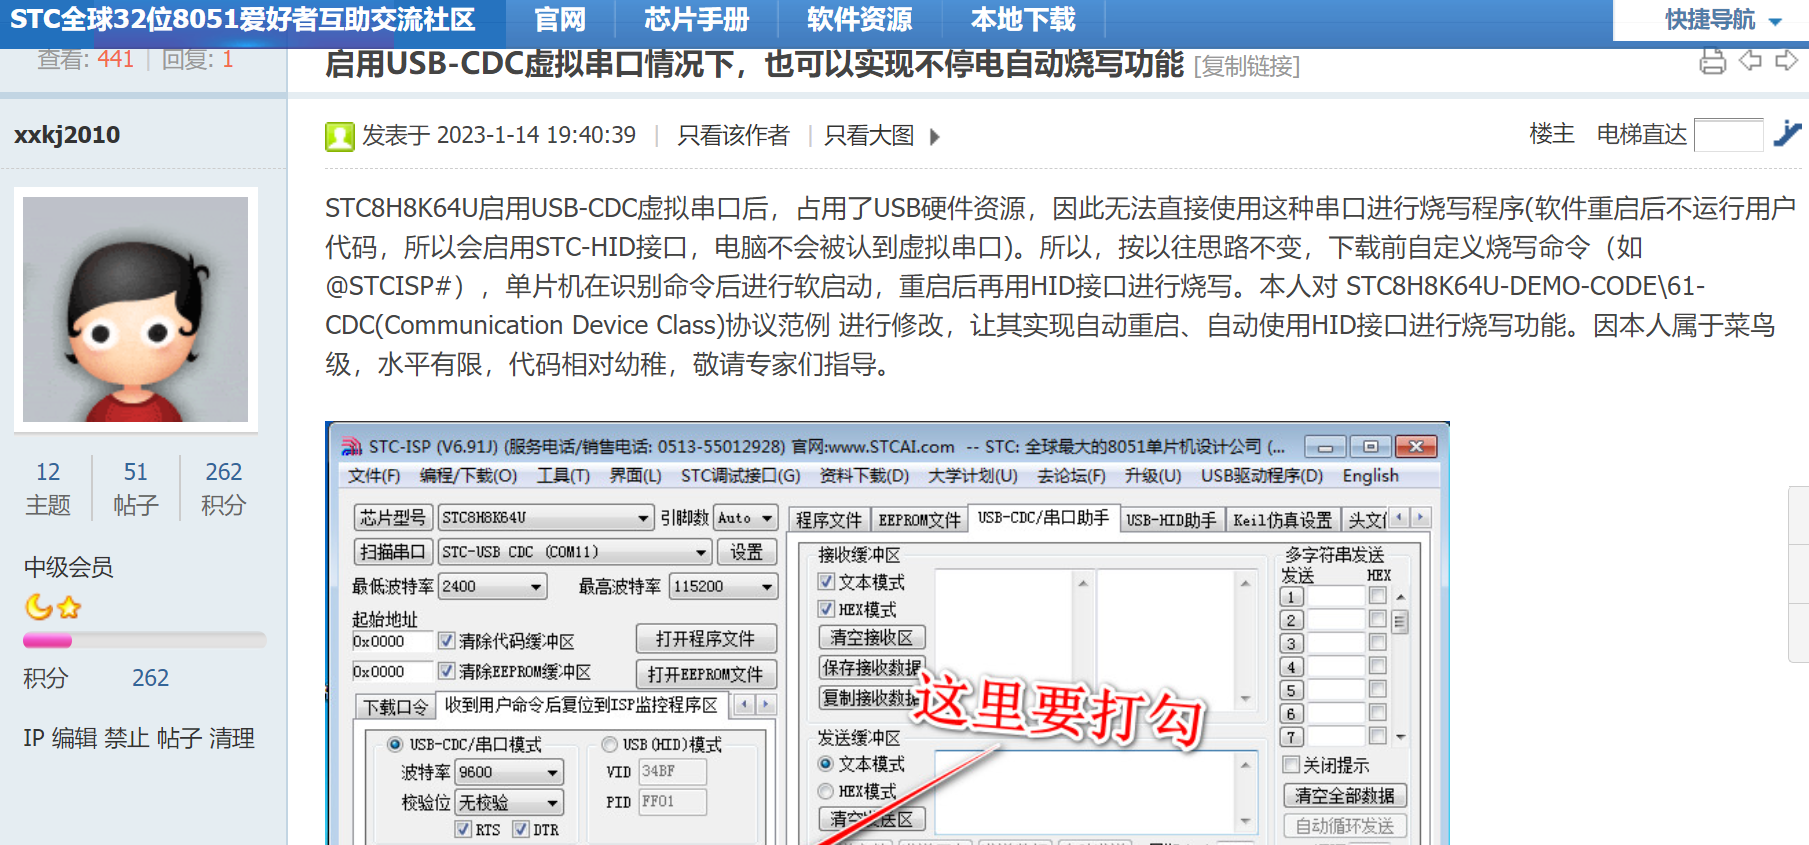Open the 官网 navigation tab
The width and height of the screenshot is (1809, 845).
pyautogui.click(x=560, y=20)
